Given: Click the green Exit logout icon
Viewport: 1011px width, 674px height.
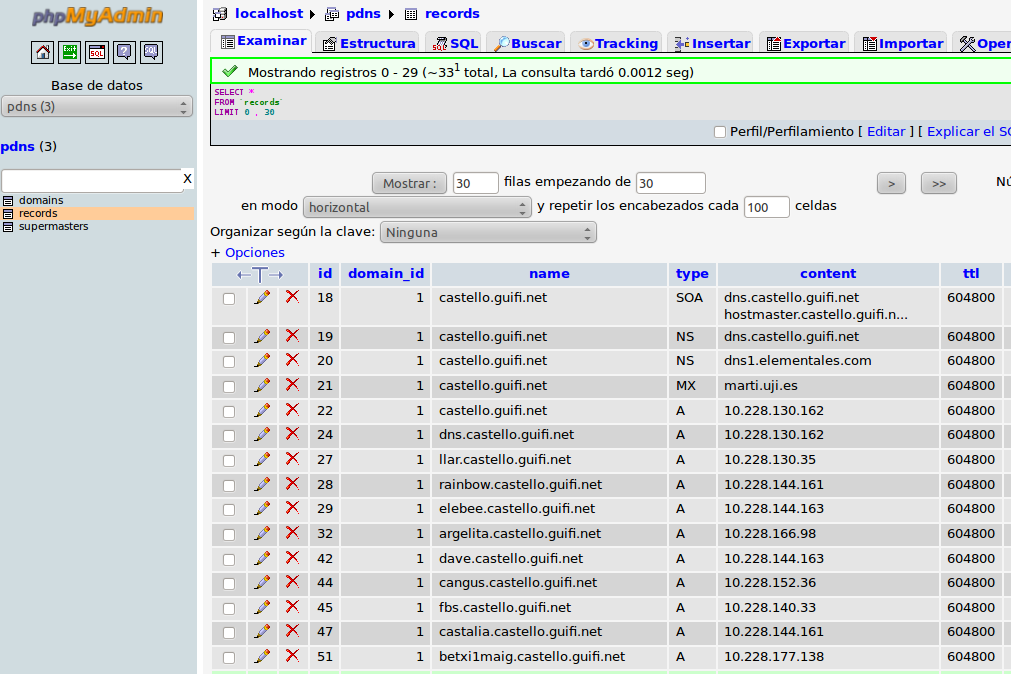Looking at the screenshot, I should click(70, 52).
